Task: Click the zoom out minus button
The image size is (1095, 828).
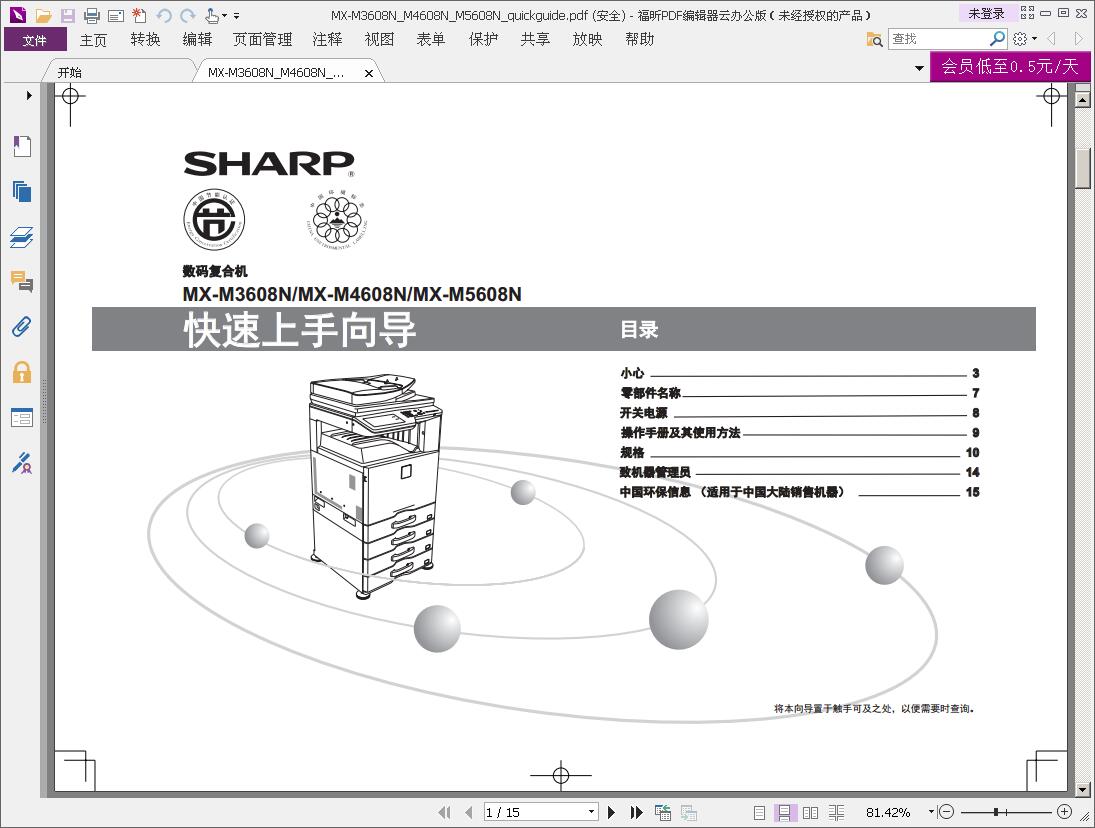Action: 946,811
